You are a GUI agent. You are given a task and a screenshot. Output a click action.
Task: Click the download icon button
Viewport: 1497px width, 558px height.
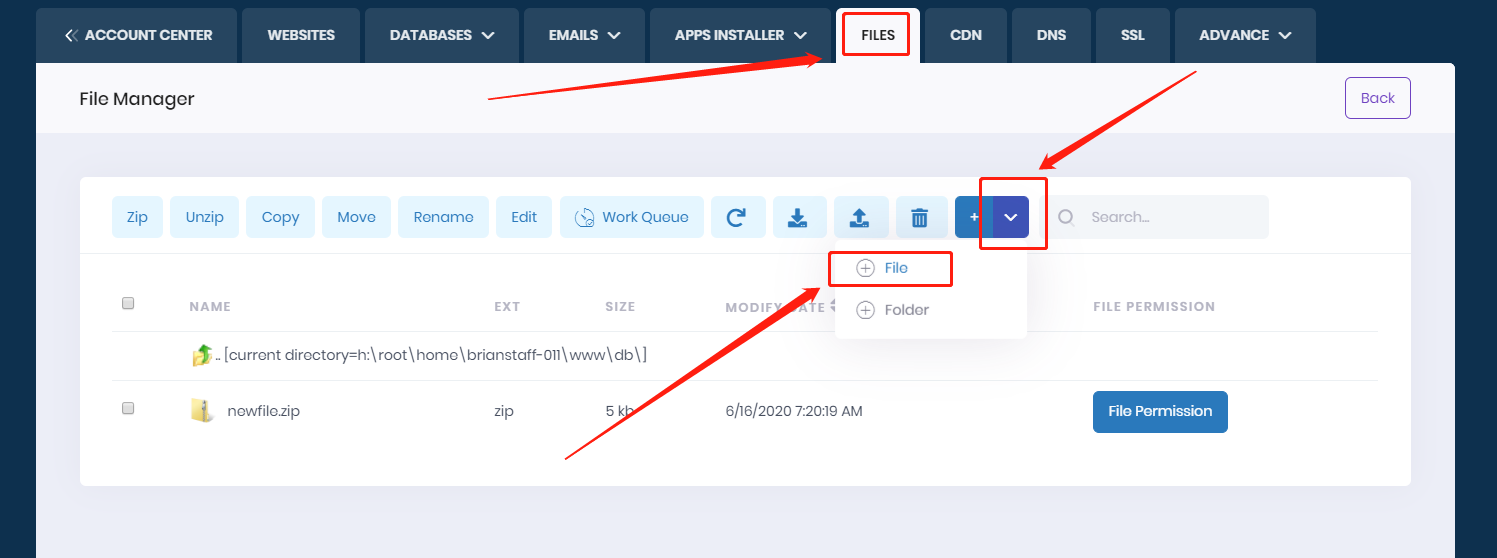point(799,217)
